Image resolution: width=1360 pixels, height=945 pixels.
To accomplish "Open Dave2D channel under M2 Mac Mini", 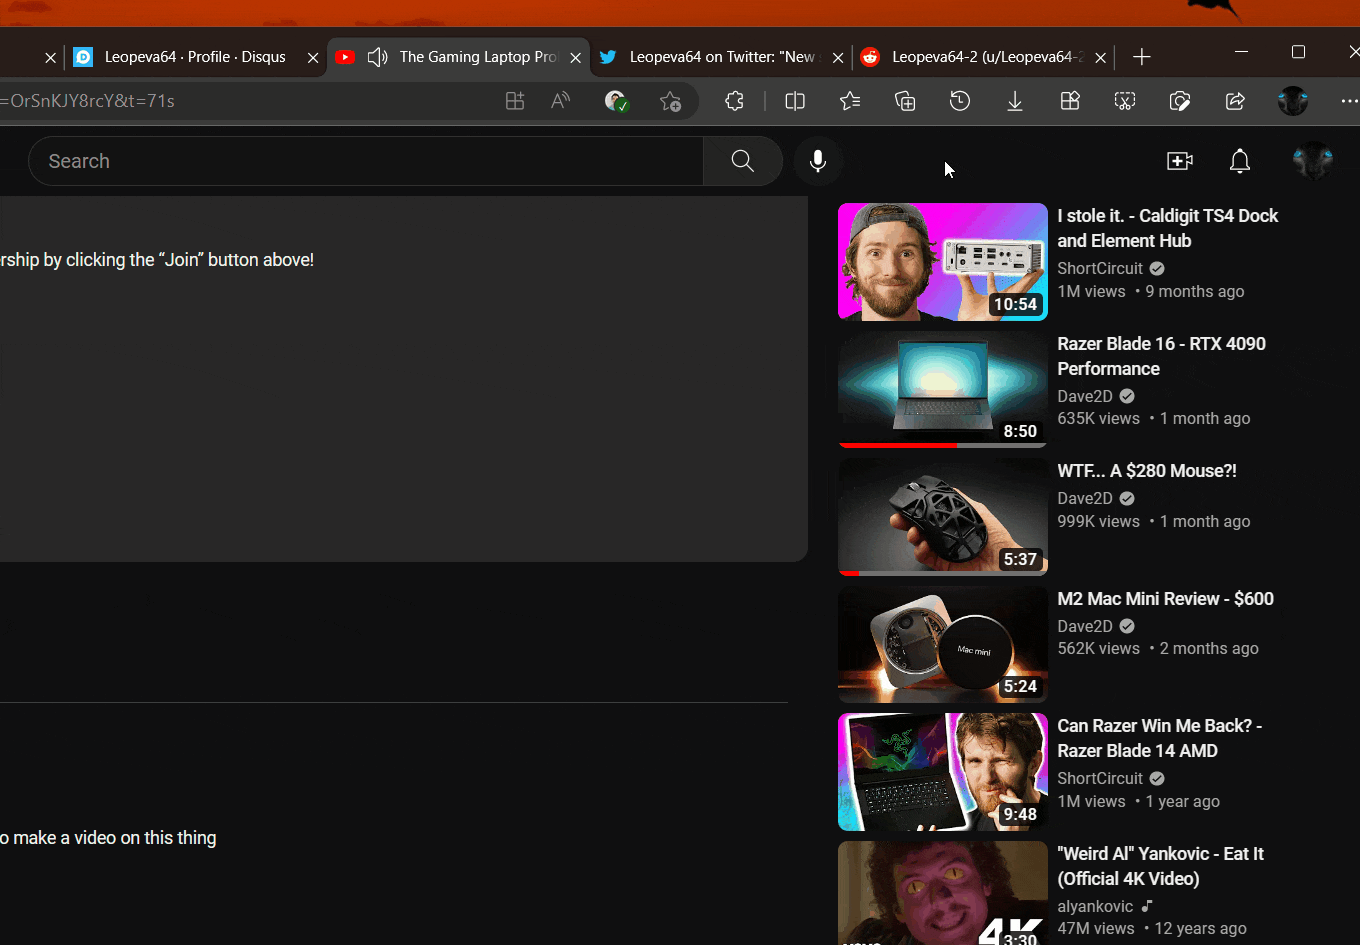I will click(x=1085, y=626).
